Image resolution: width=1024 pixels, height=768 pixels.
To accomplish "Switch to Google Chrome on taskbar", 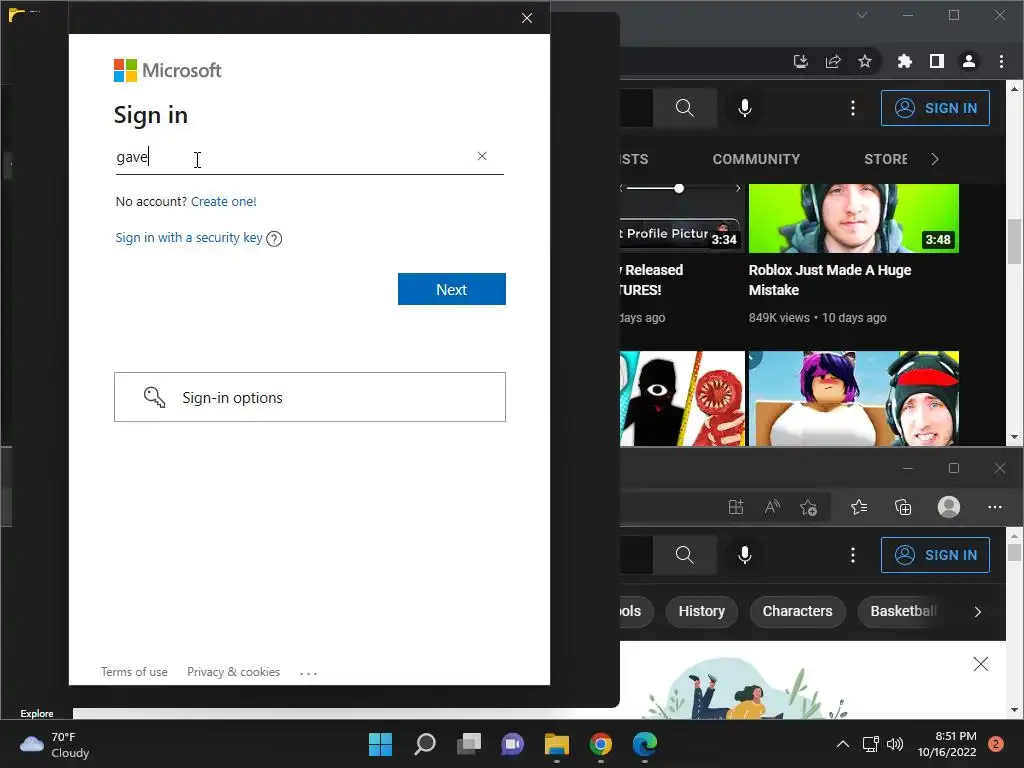I will coord(601,744).
